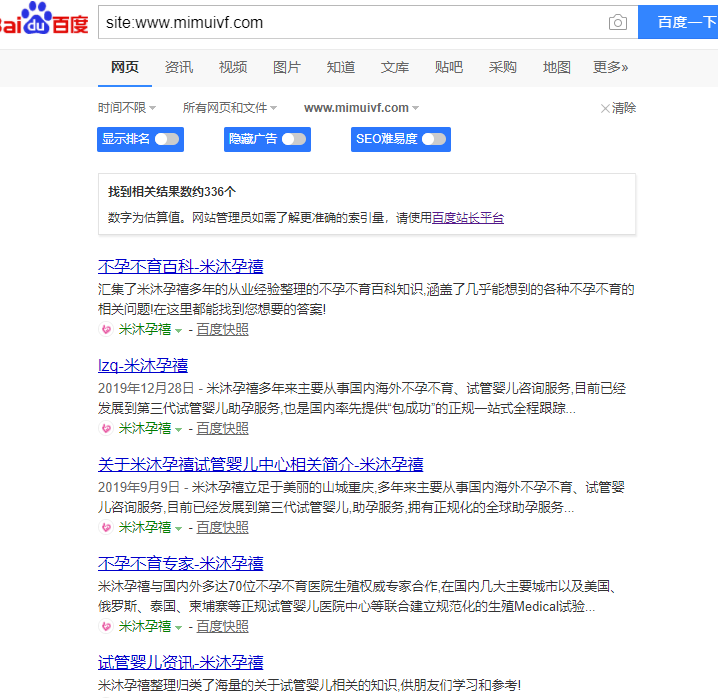Switch to the 贴吧 tab
The image size is (718, 698).
point(449,67)
